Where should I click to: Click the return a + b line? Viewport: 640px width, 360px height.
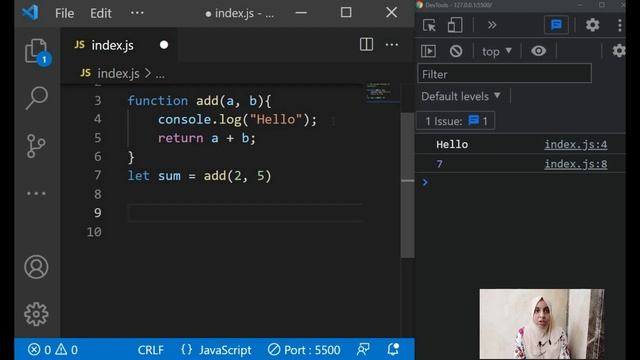(207, 138)
